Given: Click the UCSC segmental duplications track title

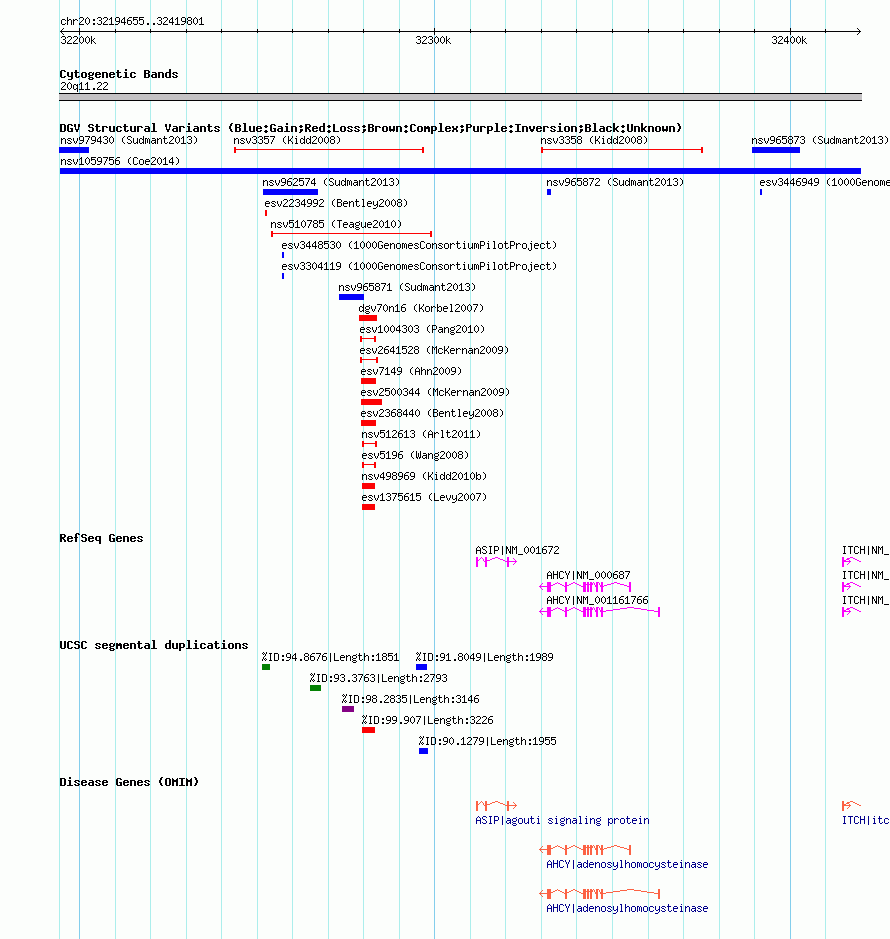Looking at the screenshot, I should (153, 645).
